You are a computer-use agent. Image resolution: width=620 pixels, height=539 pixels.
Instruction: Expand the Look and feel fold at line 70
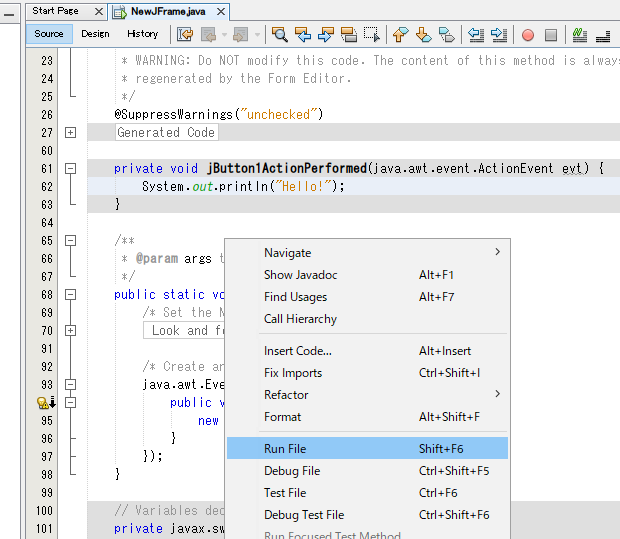tap(70, 330)
